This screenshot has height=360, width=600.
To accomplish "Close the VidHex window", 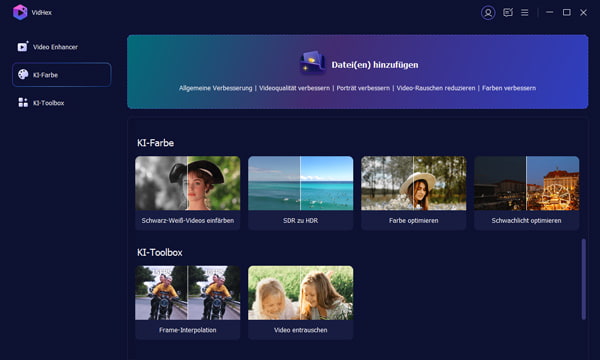I will pyautogui.click(x=584, y=13).
